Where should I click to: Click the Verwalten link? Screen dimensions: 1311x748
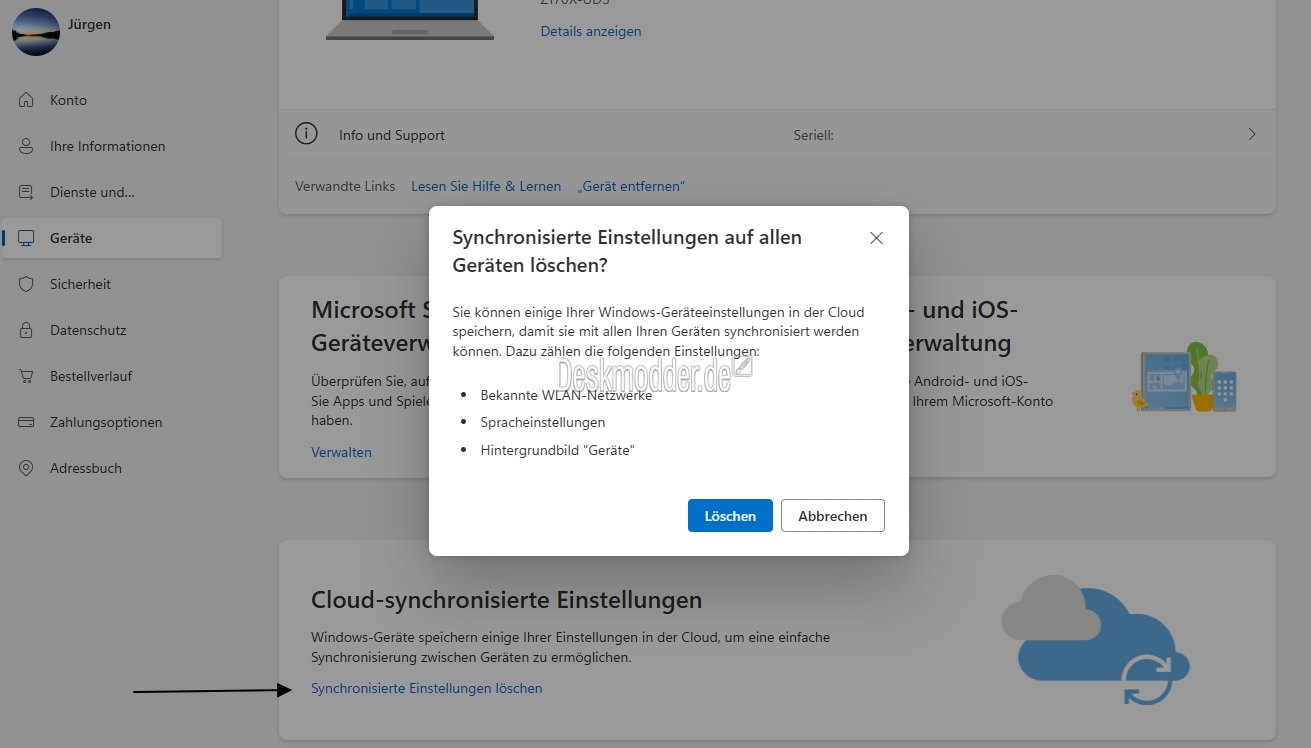pos(341,452)
